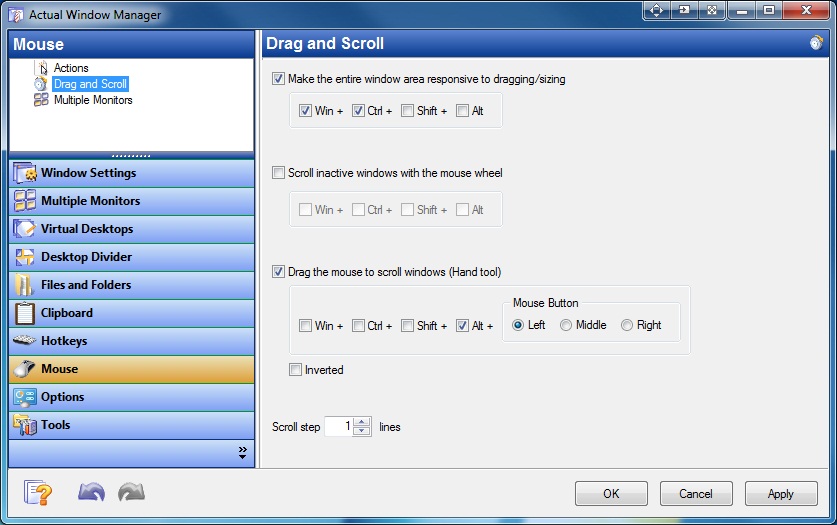Viewport: 837px width, 525px height.
Task: Check Ctrl+ modifier for Hand tool
Action: pos(358,325)
